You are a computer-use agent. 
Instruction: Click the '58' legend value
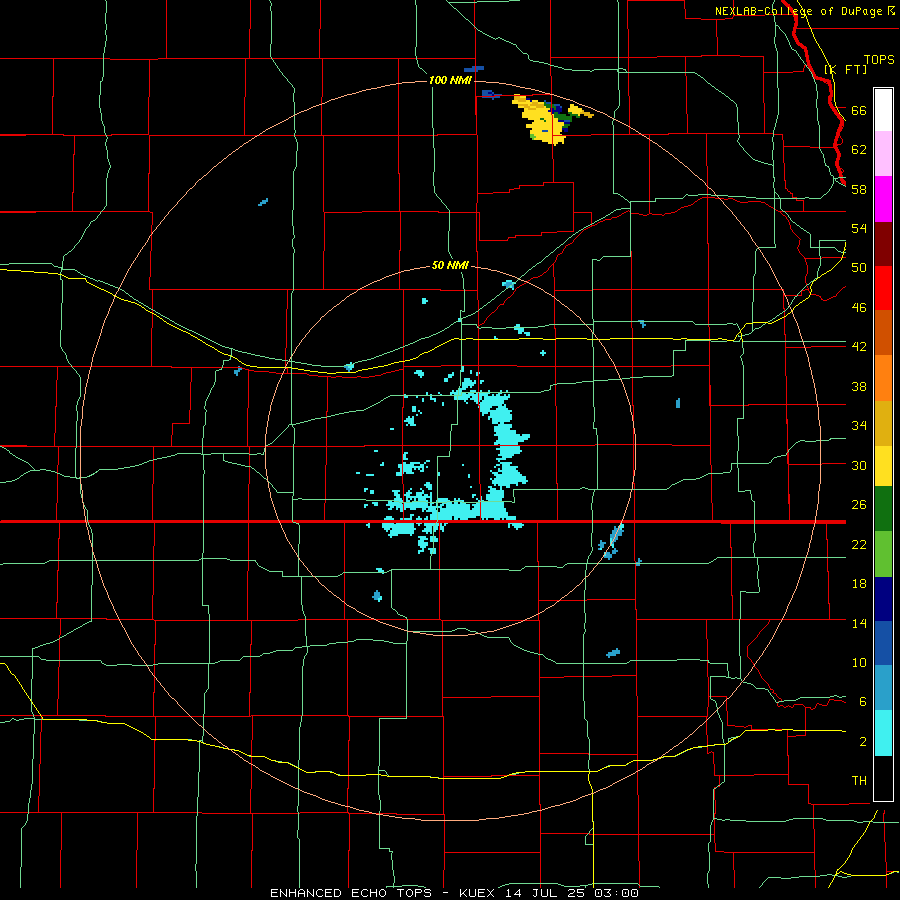859,189
